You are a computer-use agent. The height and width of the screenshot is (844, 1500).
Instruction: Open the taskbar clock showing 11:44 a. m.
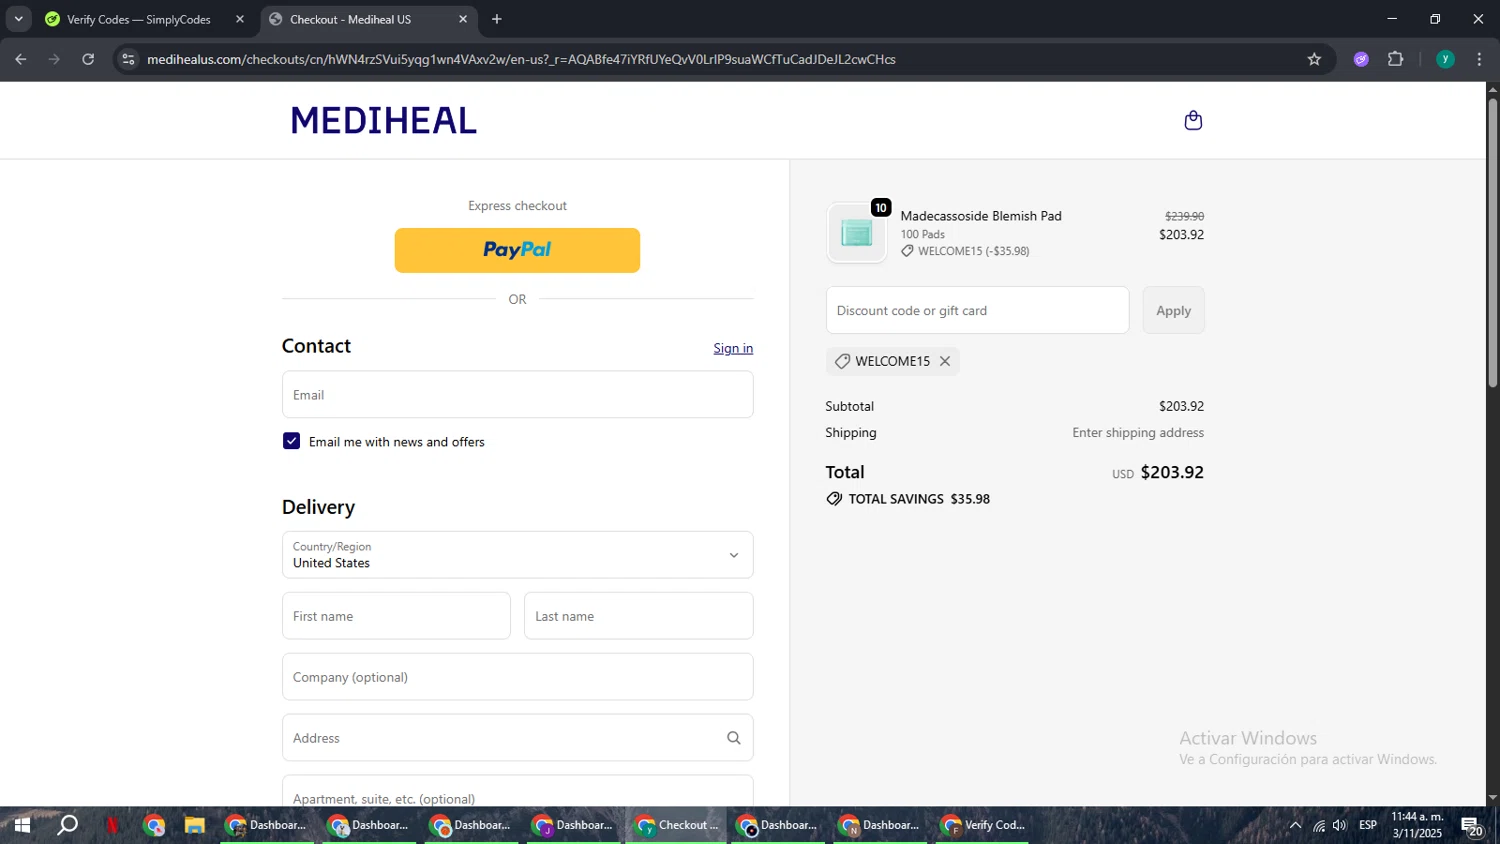point(1417,825)
